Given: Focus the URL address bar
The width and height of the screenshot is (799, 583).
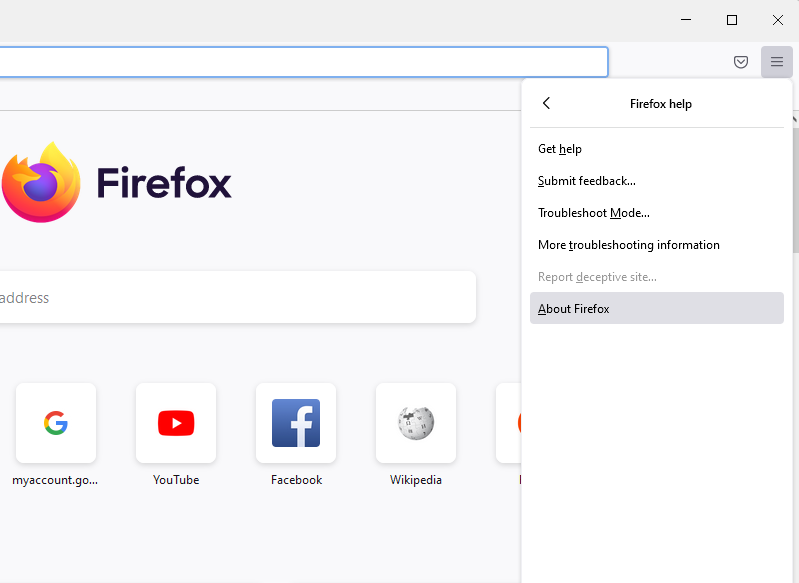Looking at the screenshot, I should click(304, 62).
